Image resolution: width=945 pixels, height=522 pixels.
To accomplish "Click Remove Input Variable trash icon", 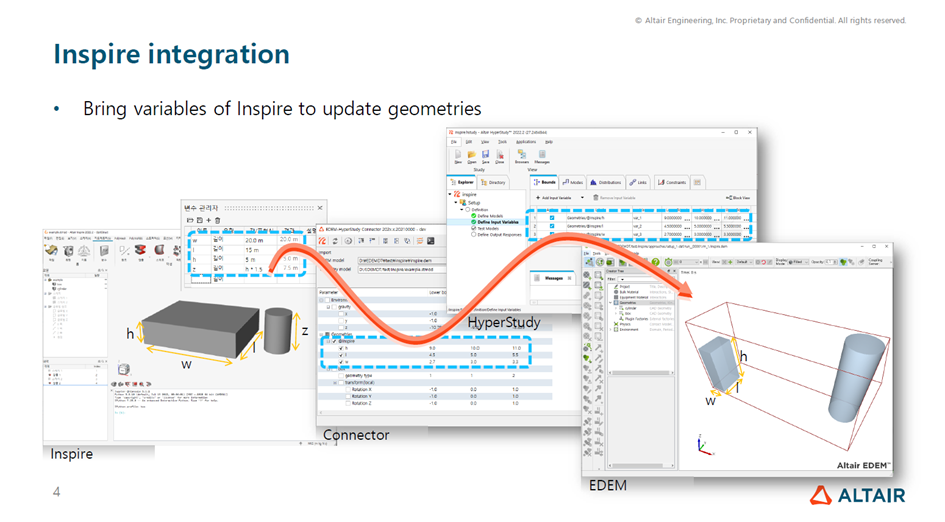I will pos(595,198).
